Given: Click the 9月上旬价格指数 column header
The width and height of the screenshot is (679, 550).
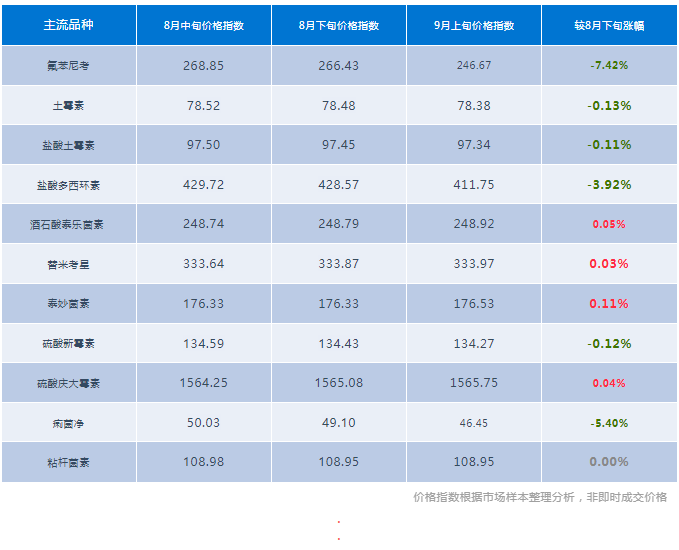Looking at the screenshot, I should [x=474, y=25].
